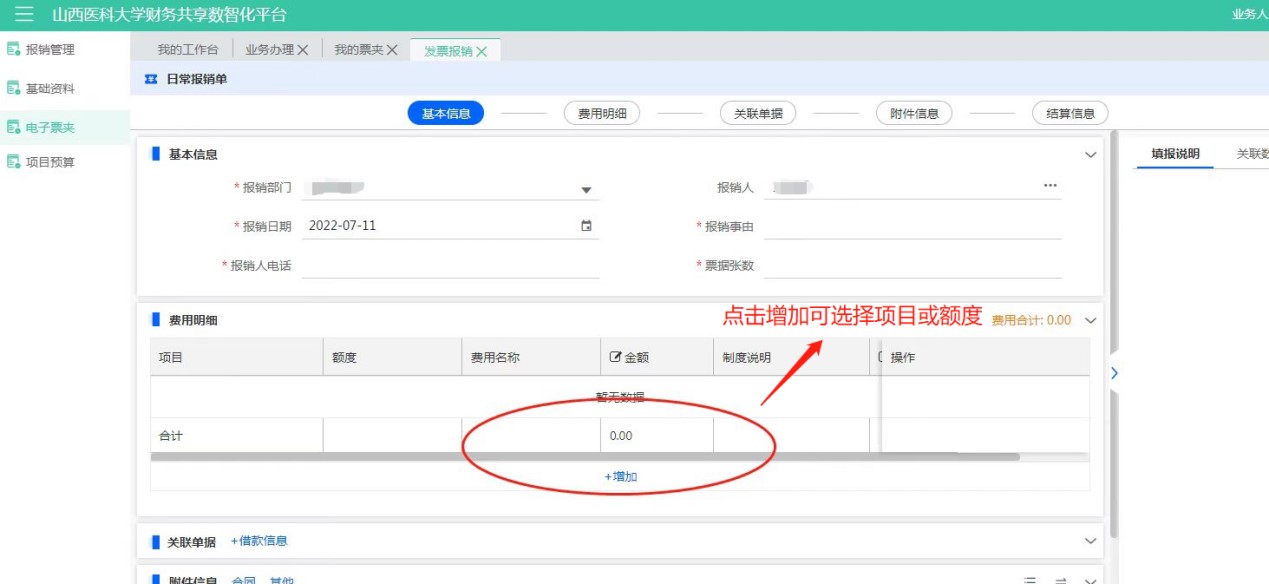The width and height of the screenshot is (1269, 584).
Task: Click the 报销事由 input field
Action: point(911,227)
